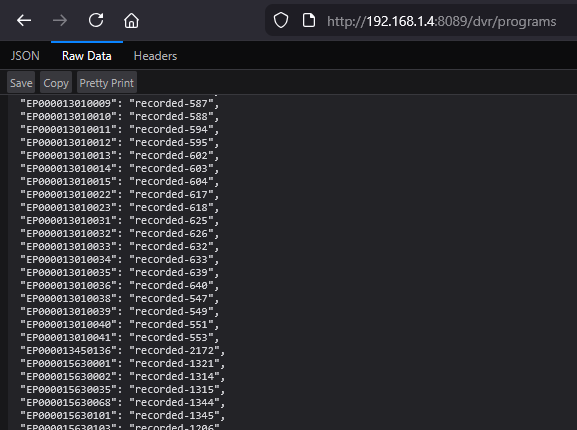The width and height of the screenshot is (577, 430).
Task: Click the value "recorded-617"
Action: [171, 195]
